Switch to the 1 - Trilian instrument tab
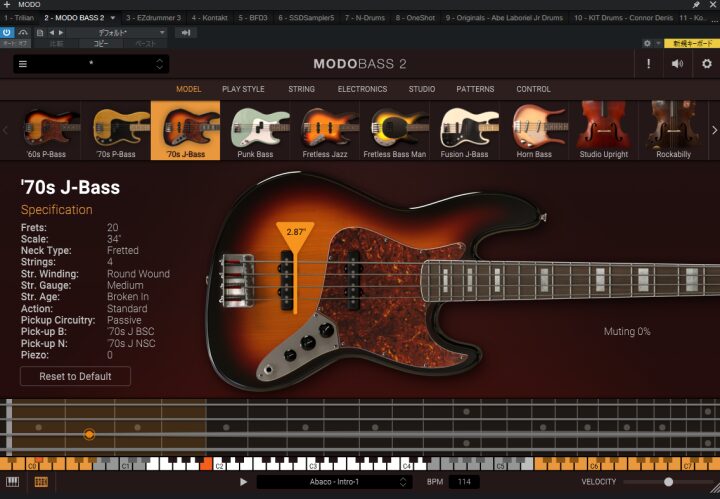This screenshot has height=499, width=720. click(19, 18)
